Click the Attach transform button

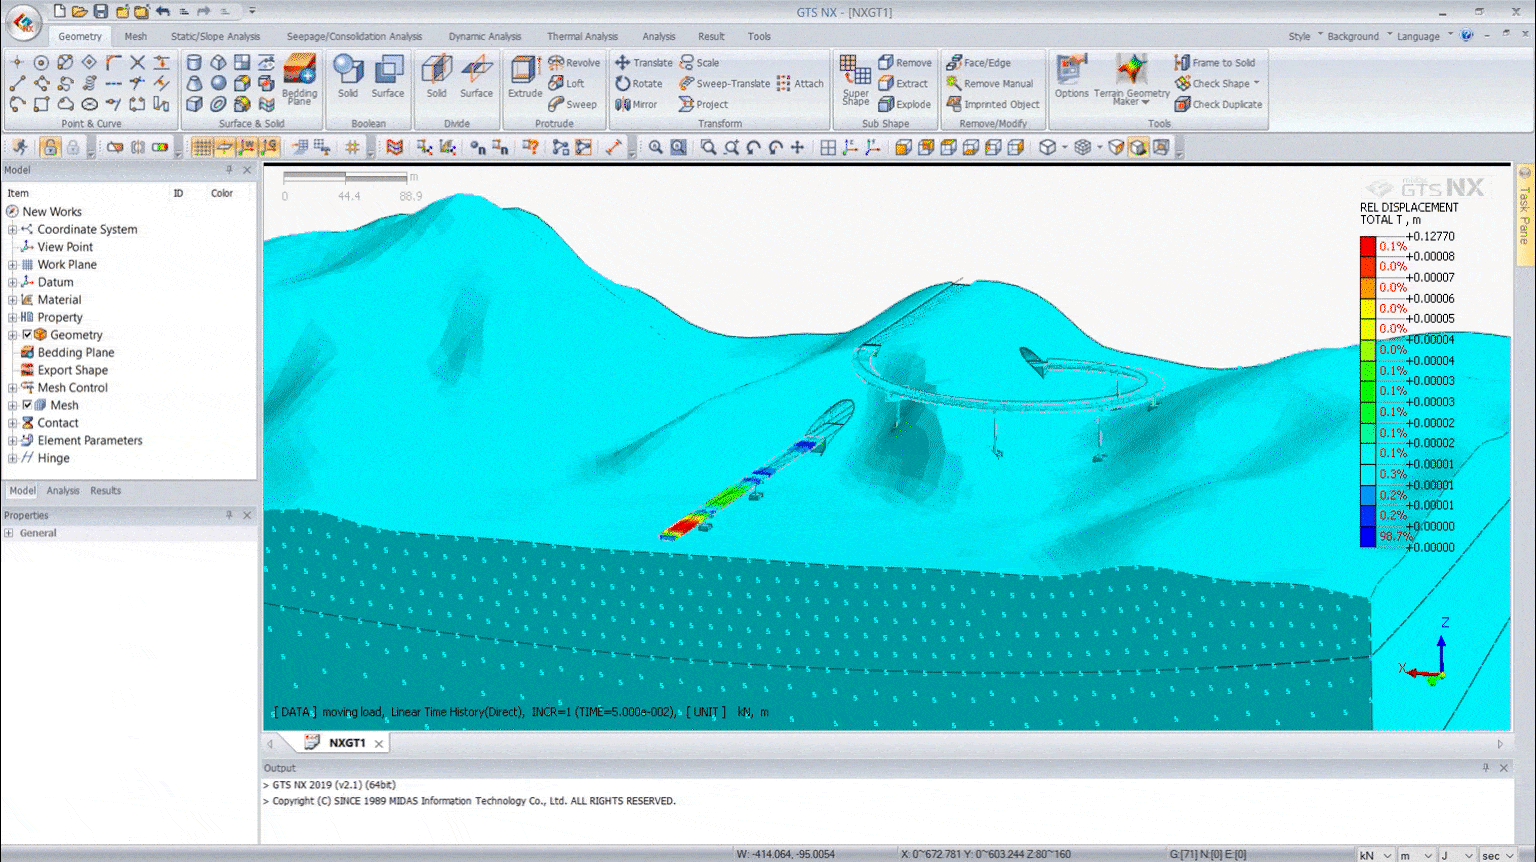800,83
